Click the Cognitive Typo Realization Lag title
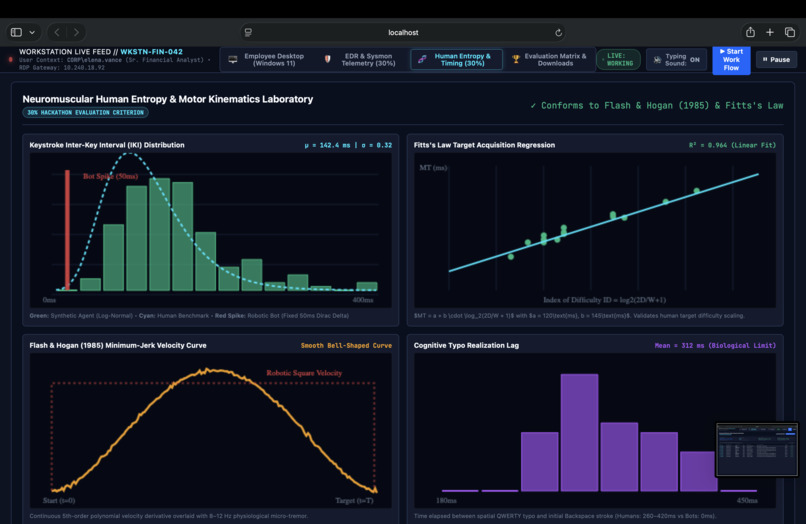The height and width of the screenshot is (524, 806). coord(466,346)
